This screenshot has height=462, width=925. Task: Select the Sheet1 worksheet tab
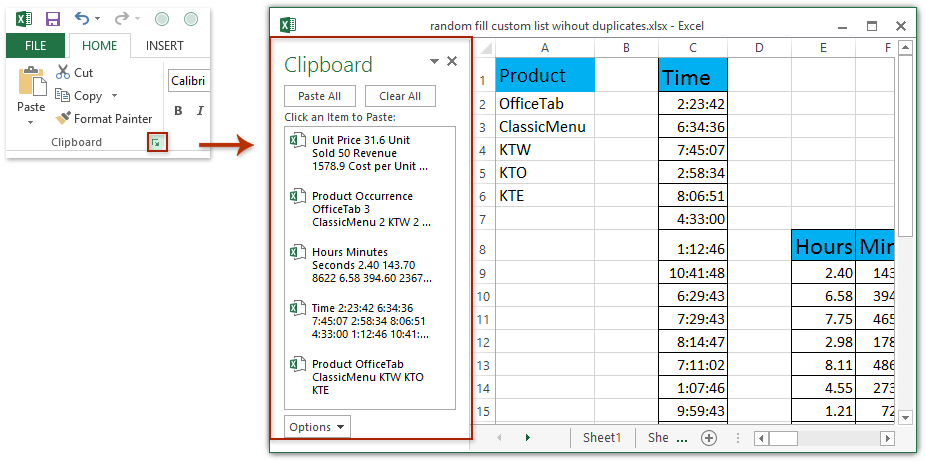602,438
